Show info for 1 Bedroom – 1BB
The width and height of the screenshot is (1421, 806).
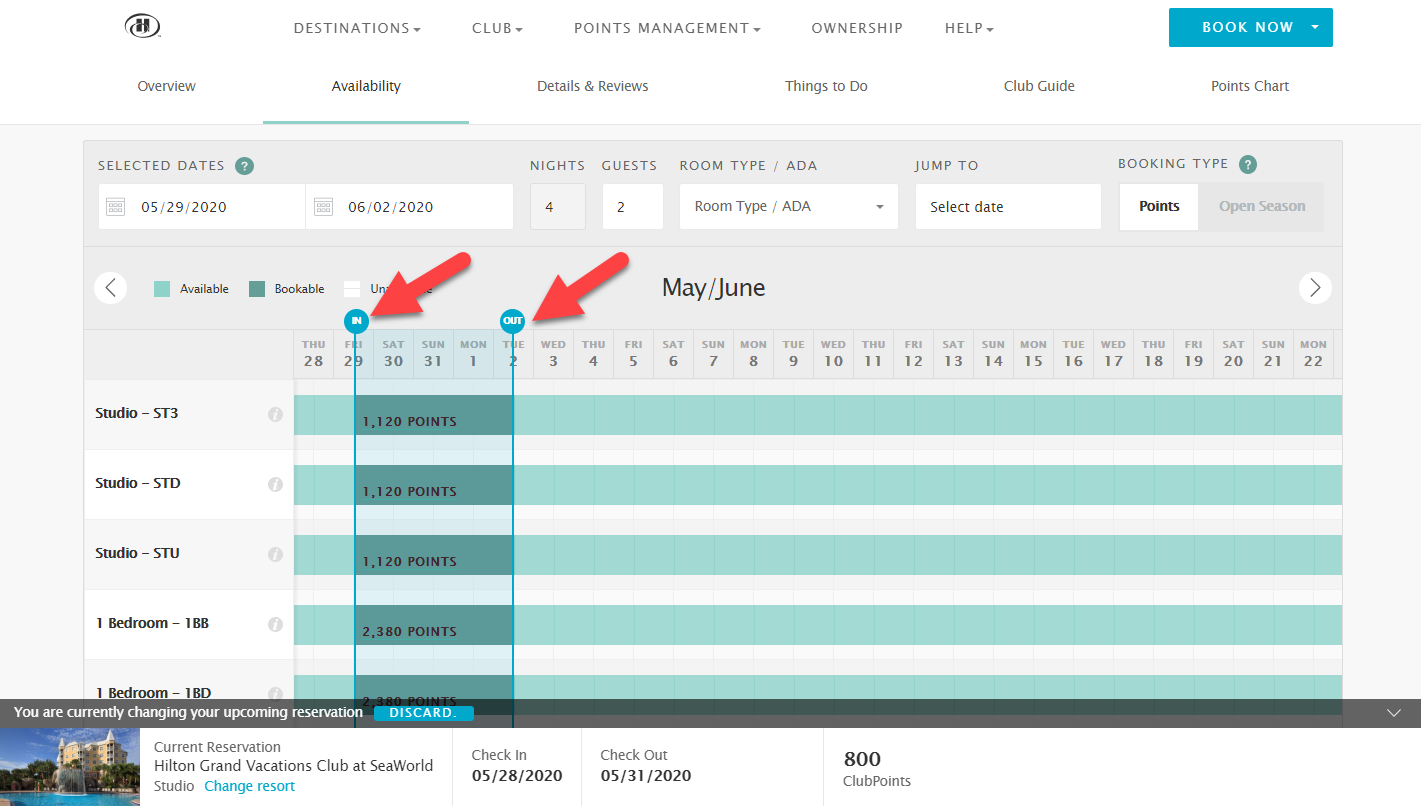point(275,624)
